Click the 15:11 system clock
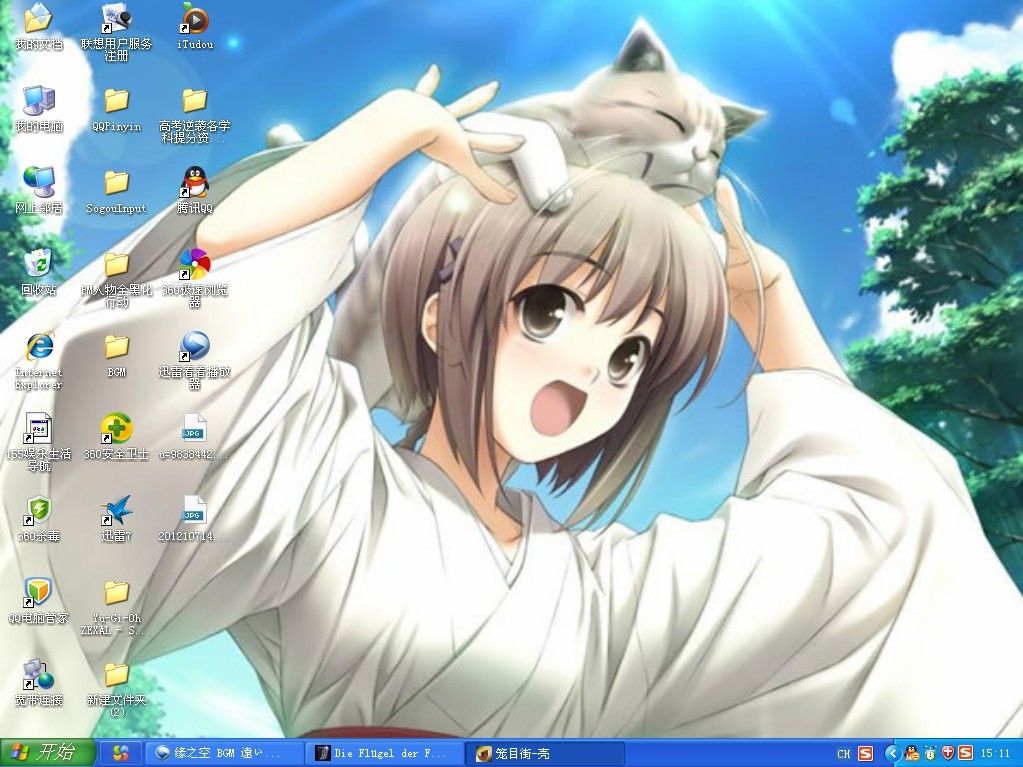 pyautogui.click(x=995, y=753)
